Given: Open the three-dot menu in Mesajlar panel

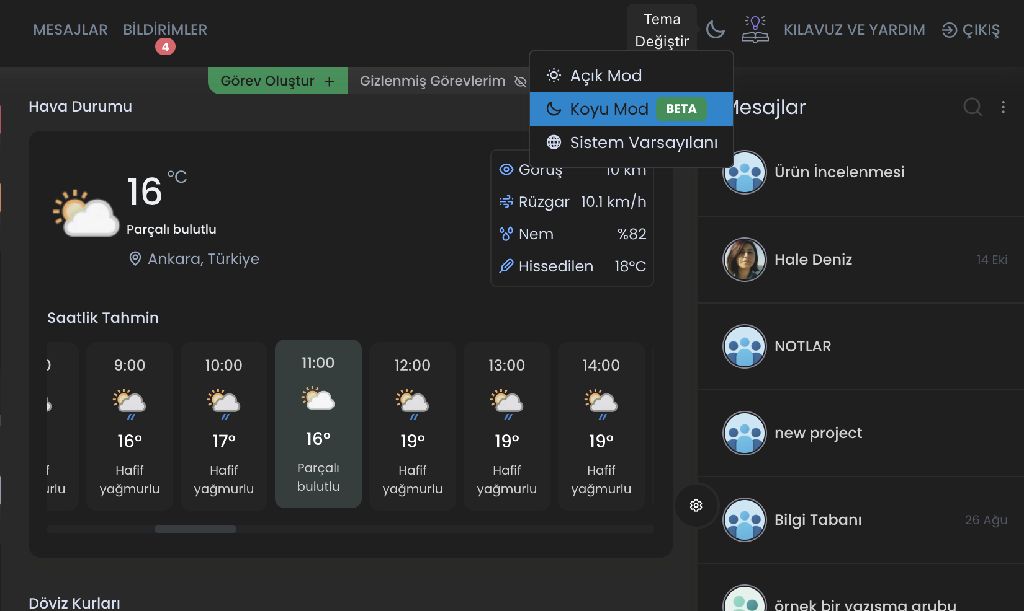Looking at the screenshot, I should tap(1003, 107).
